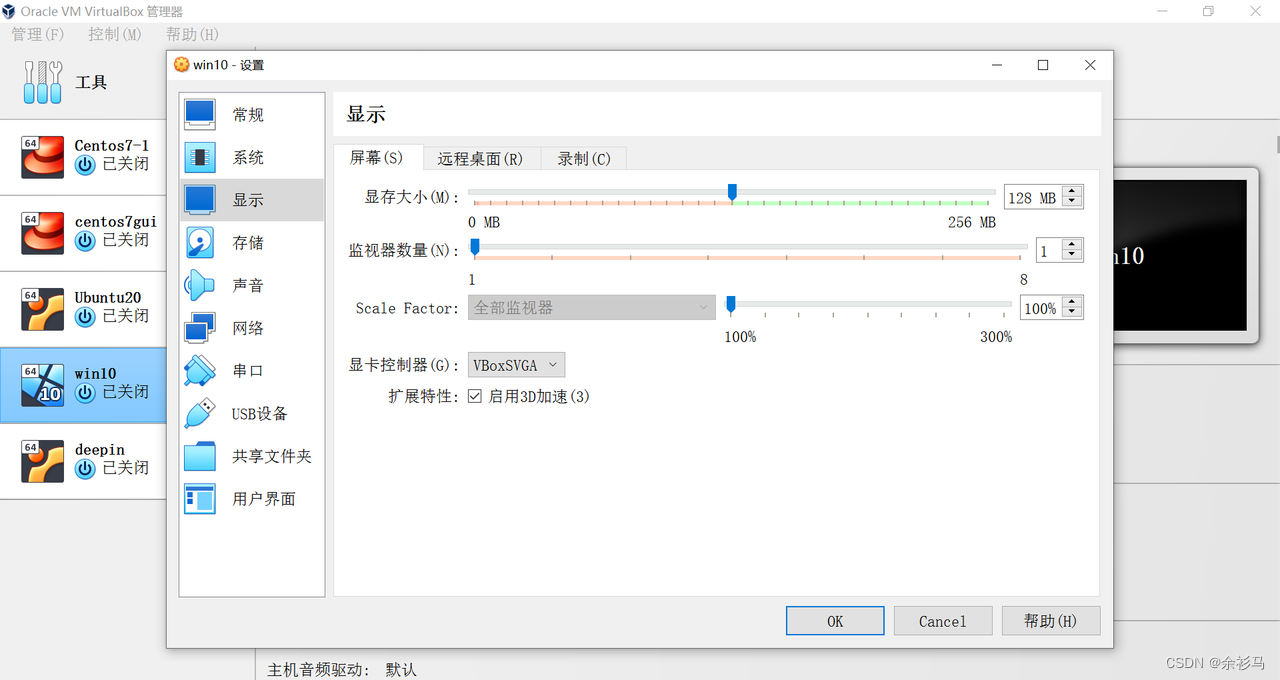Click the Scale Factor slider handle
The height and width of the screenshot is (680, 1280).
731,304
